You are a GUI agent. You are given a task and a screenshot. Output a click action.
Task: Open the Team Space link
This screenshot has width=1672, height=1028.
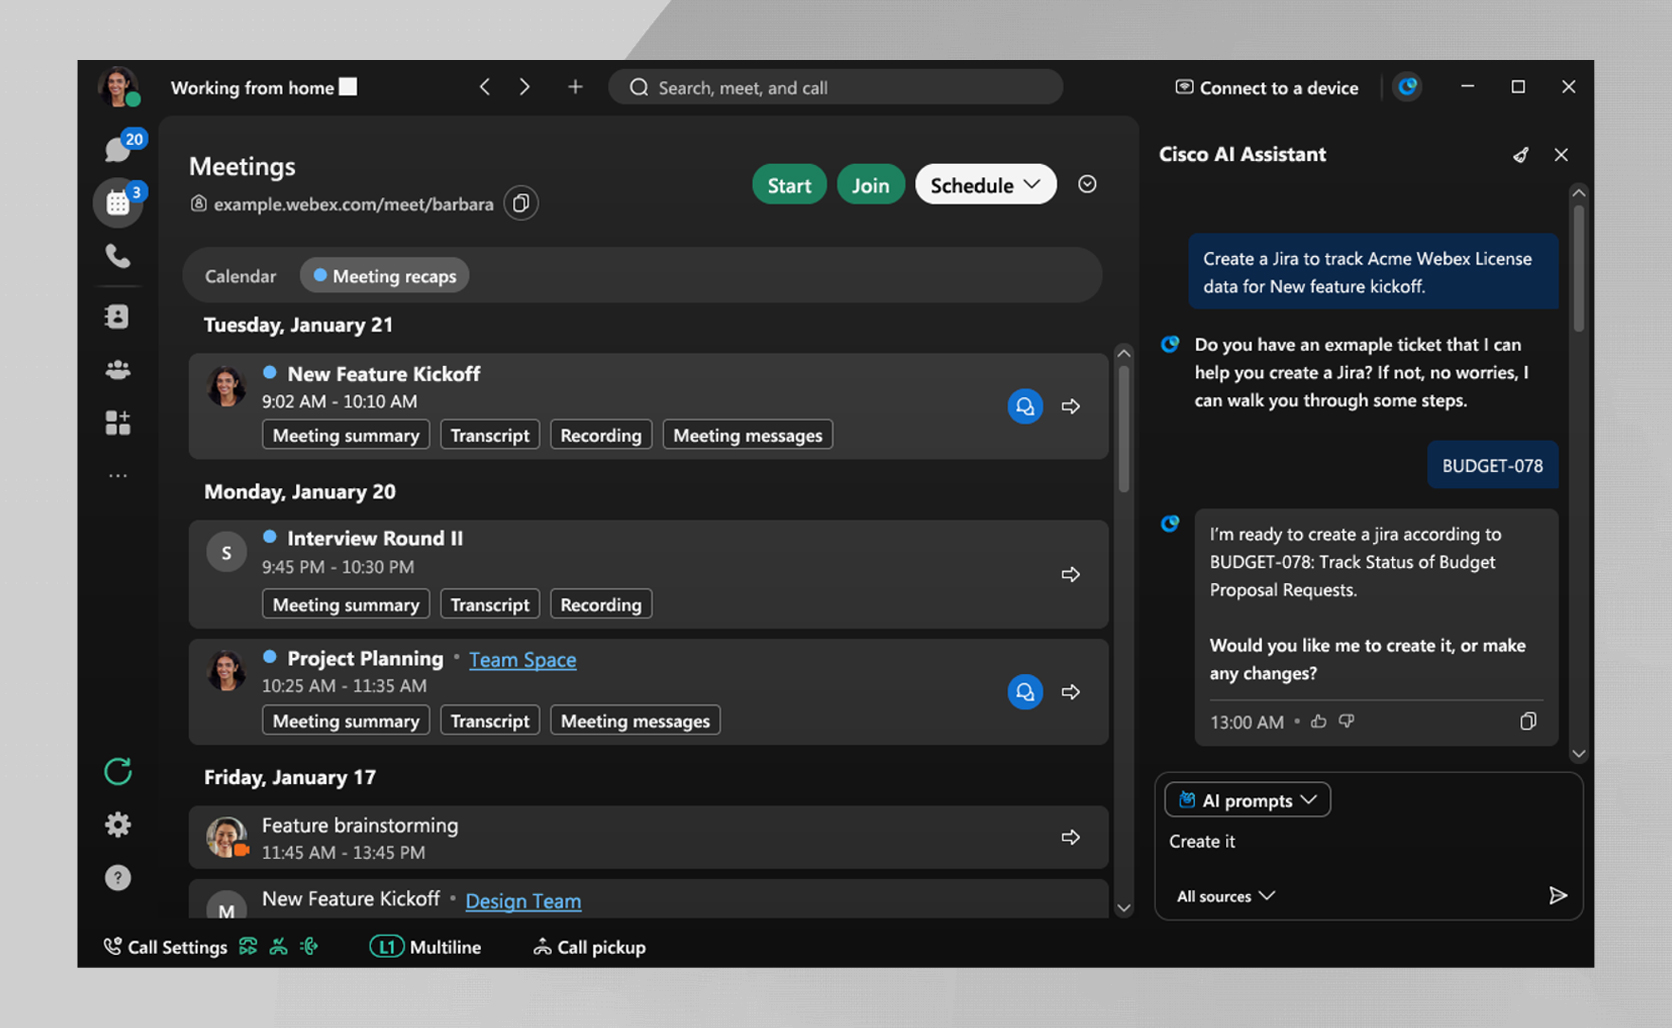[x=522, y=660]
